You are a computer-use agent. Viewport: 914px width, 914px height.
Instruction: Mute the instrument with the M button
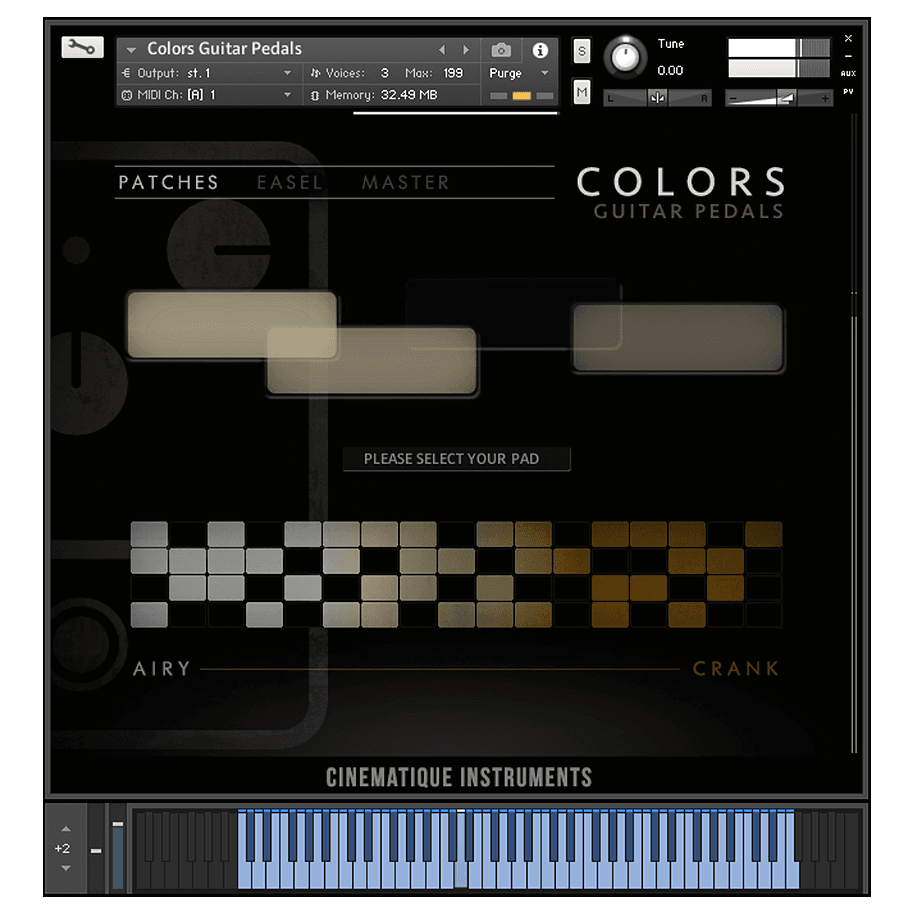click(x=581, y=92)
